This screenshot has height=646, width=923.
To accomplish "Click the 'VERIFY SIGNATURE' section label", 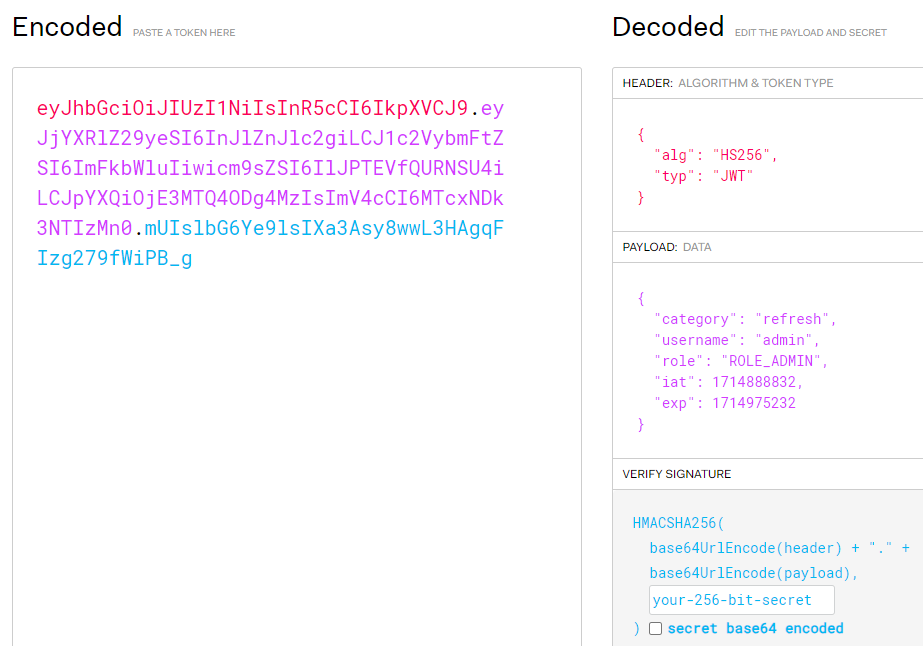I will point(676,474).
